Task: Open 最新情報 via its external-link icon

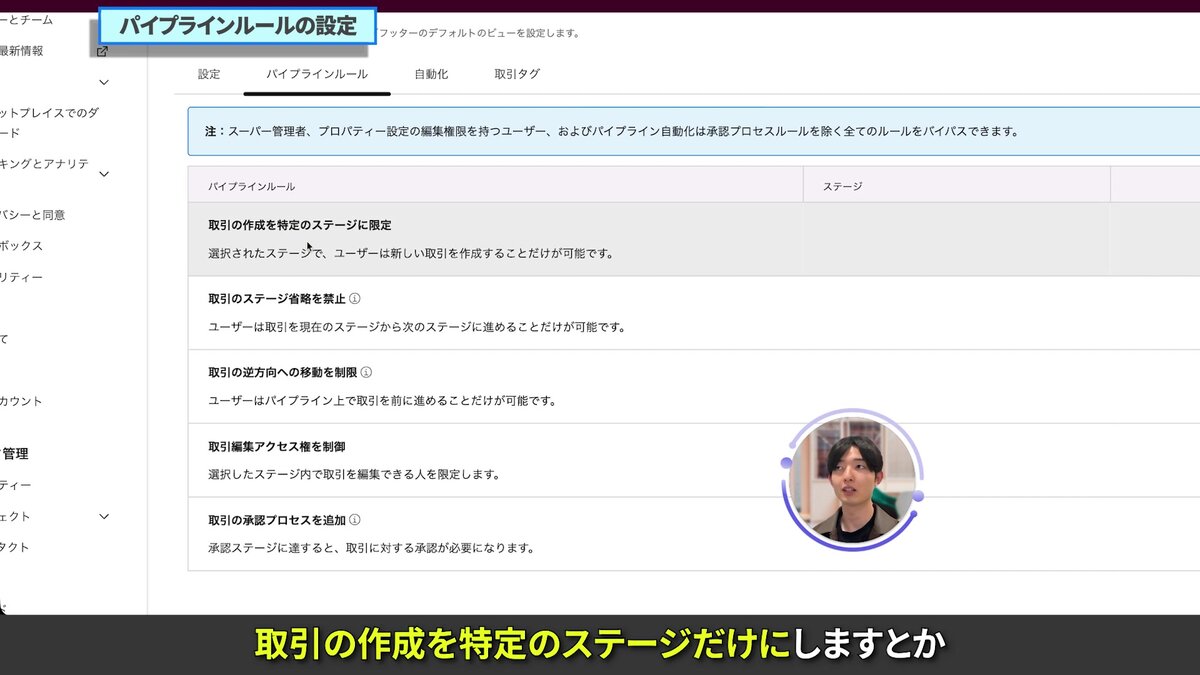Action: tap(102, 50)
